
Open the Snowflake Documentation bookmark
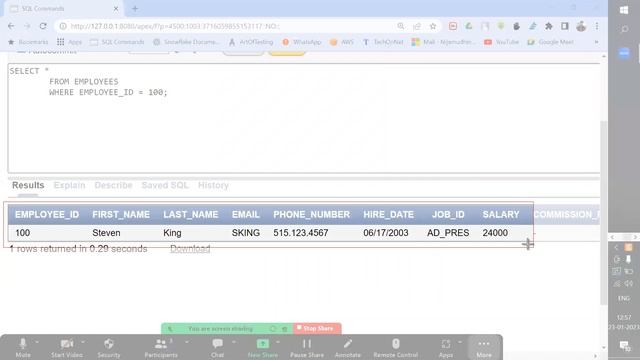[x=186, y=42]
